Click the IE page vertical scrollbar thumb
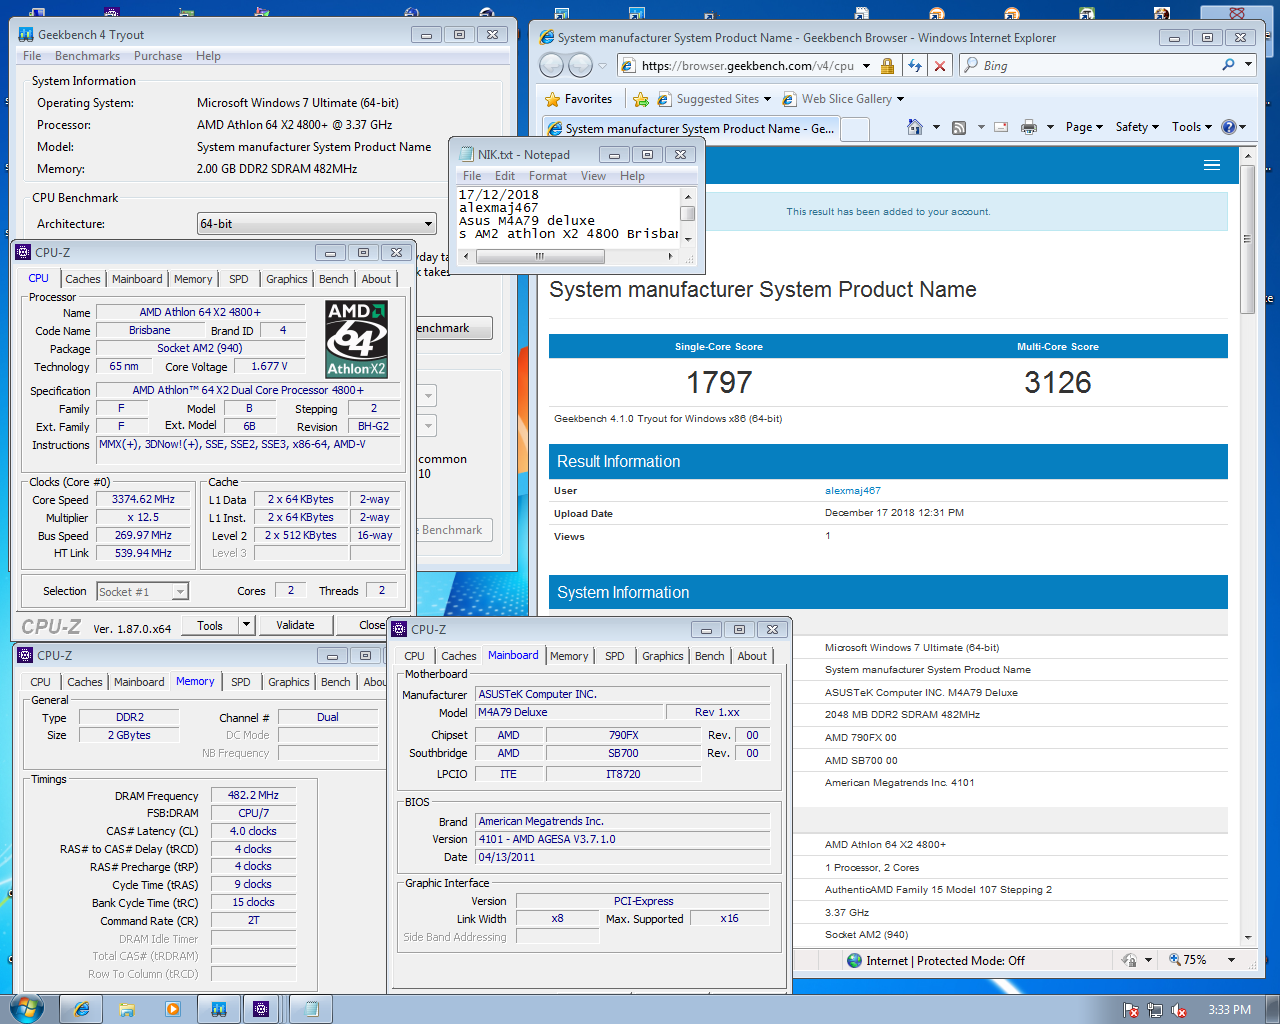This screenshot has height=1024, width=1280. click(1247, 239)
